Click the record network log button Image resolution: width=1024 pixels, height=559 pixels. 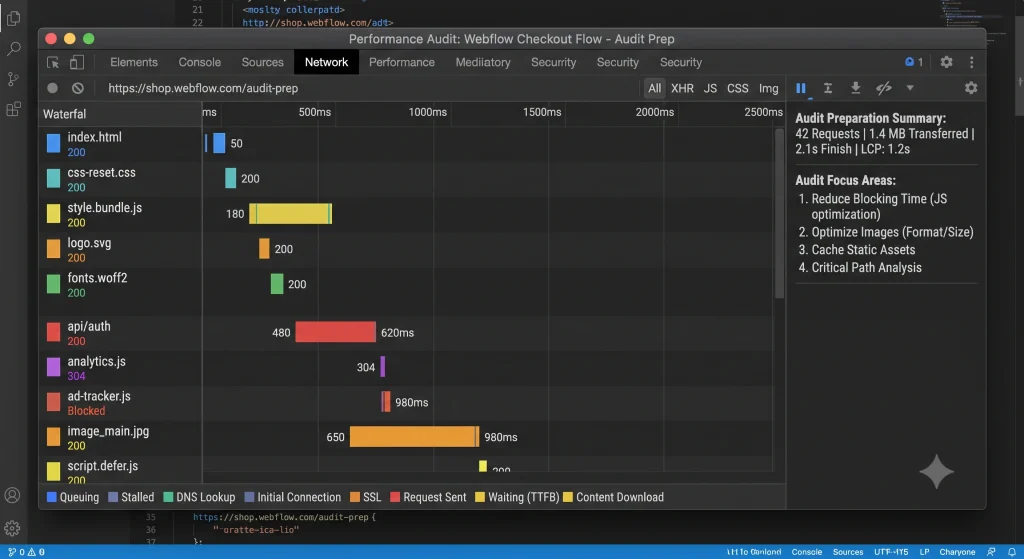[x=52, y=88]
